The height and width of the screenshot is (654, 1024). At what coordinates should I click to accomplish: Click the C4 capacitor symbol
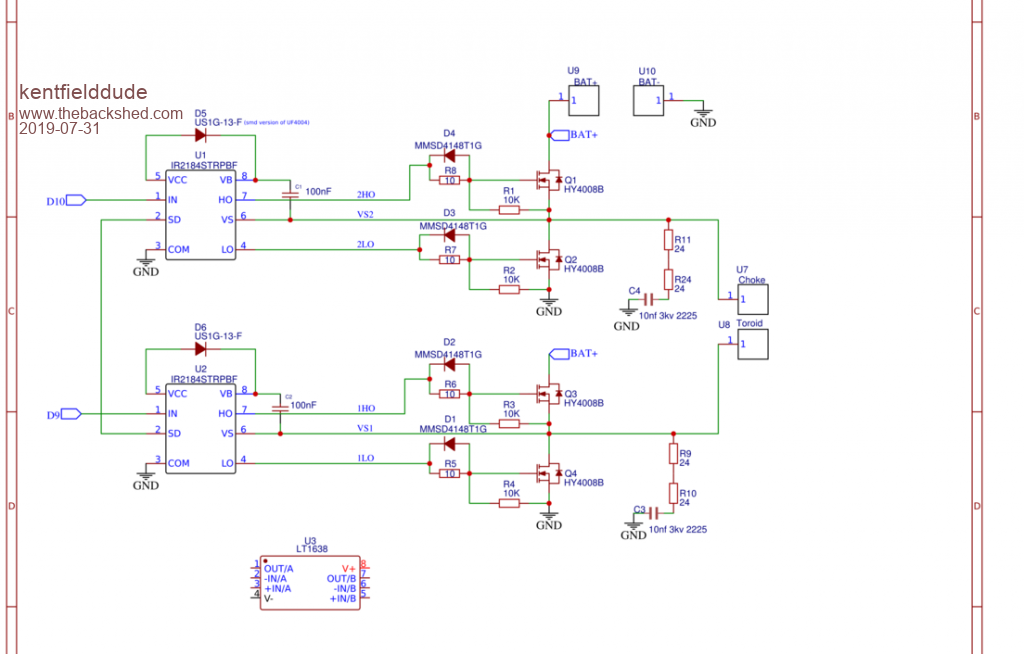coord(648,299)
